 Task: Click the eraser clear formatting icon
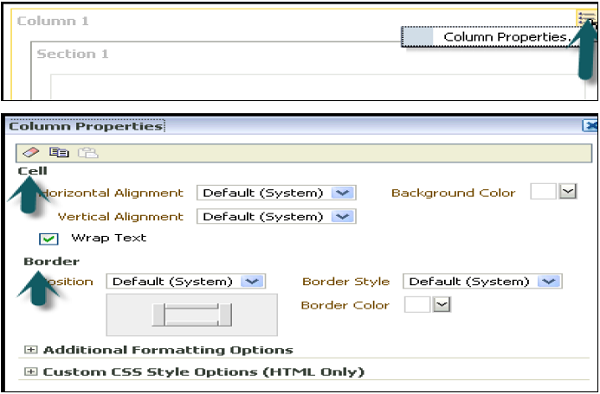pos(31,152)
